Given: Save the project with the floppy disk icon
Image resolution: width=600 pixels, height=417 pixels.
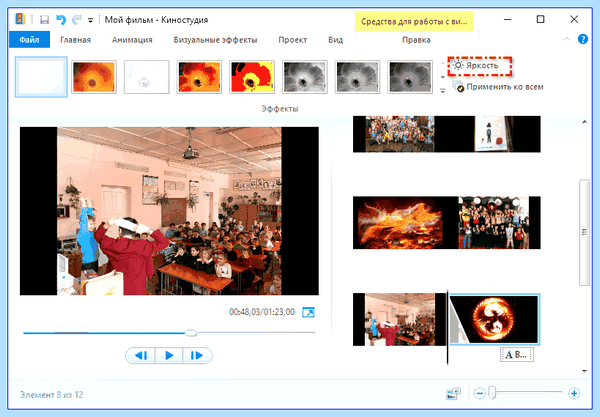Looking at the screenshot, I should click(x=44, y=20).
